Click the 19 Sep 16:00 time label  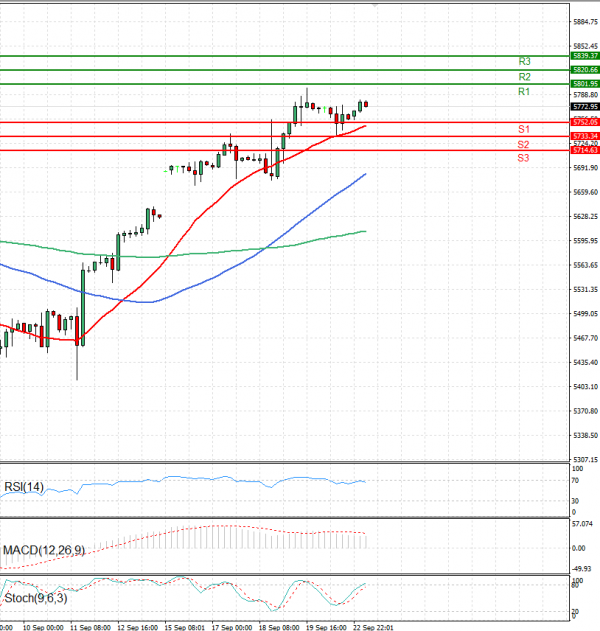point(326,627)
